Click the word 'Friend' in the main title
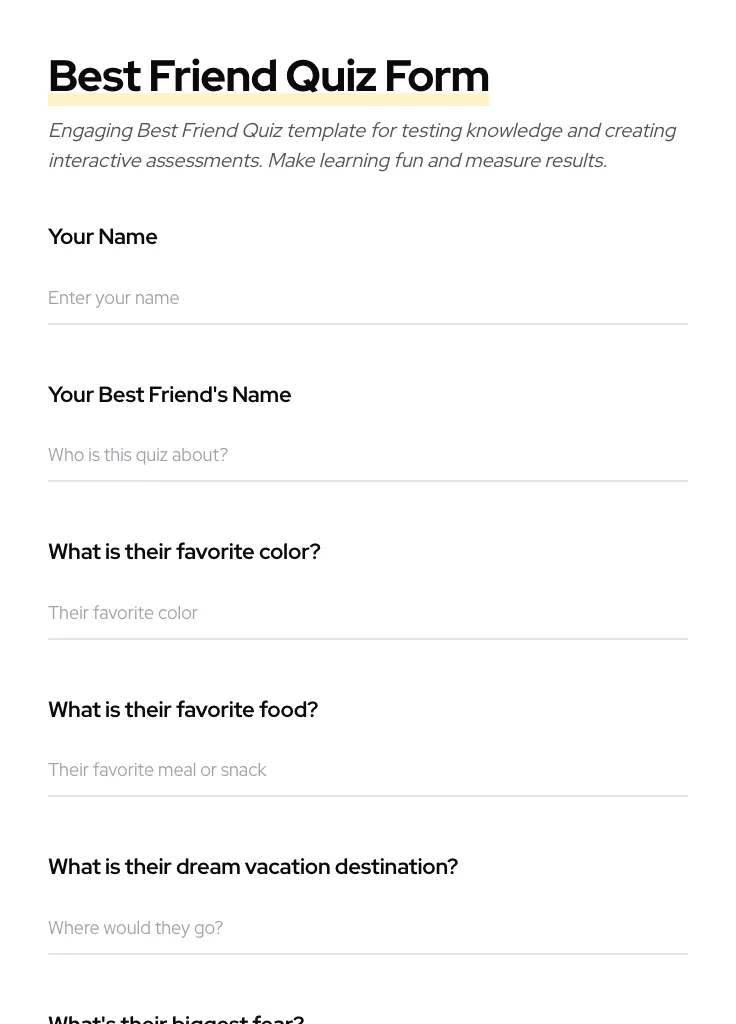Viewport: 736px width, 1024px height. point(213,76)
